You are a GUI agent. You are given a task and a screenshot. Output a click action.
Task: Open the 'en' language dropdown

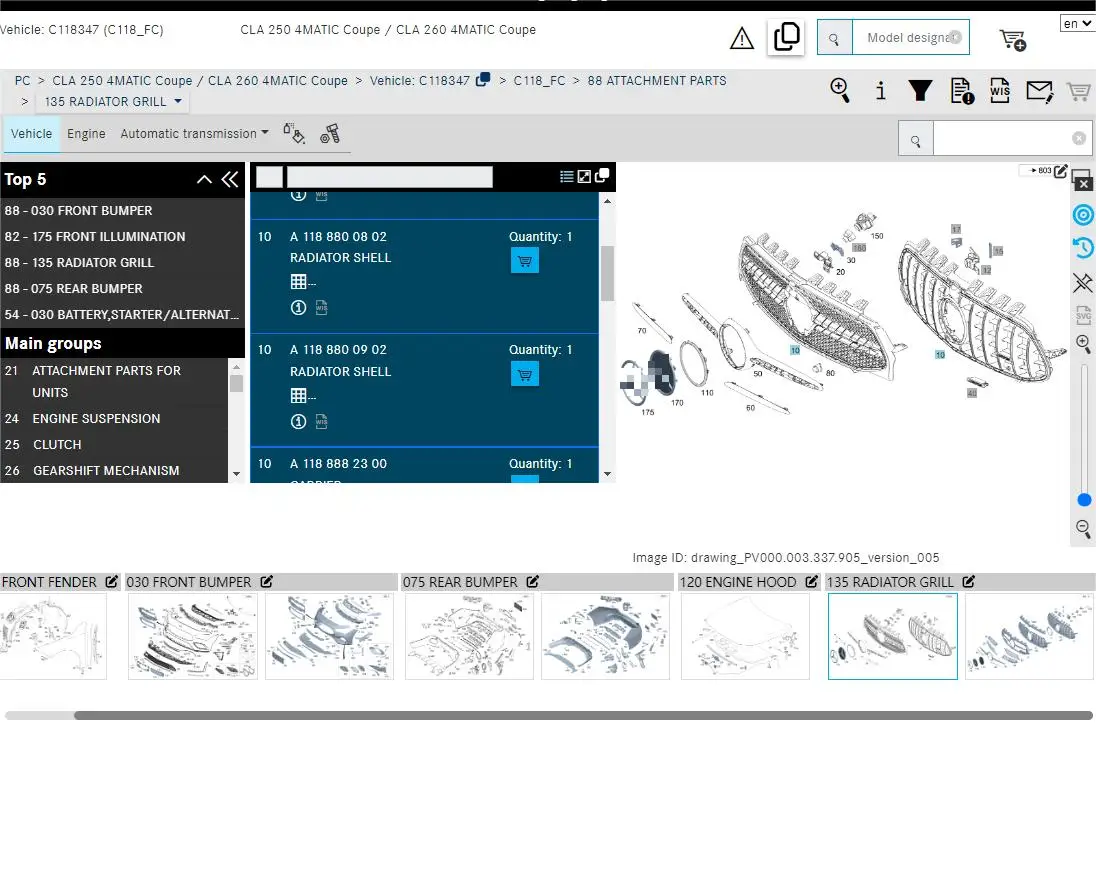pyautogui.click(x=1077, y=24)
